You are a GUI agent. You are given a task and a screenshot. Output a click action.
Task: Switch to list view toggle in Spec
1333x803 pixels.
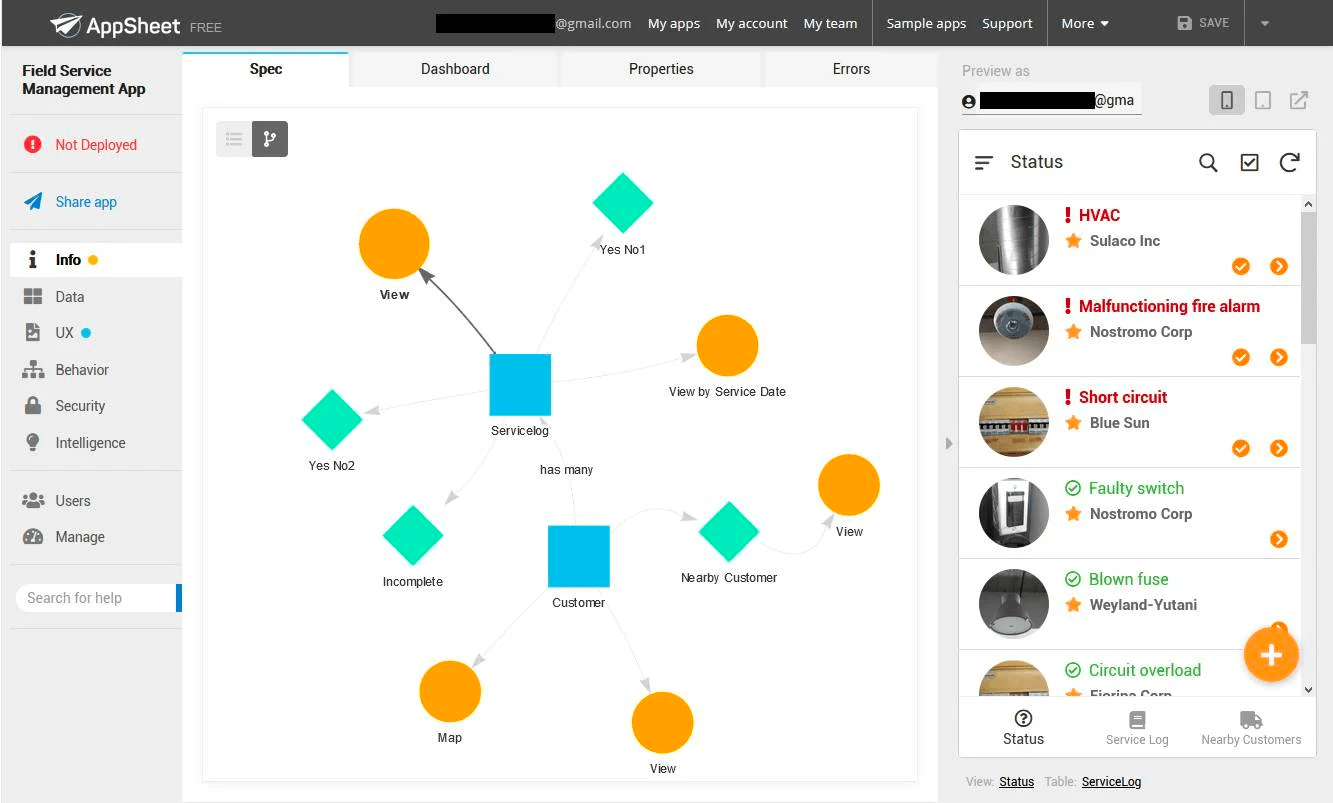[234, 139]
